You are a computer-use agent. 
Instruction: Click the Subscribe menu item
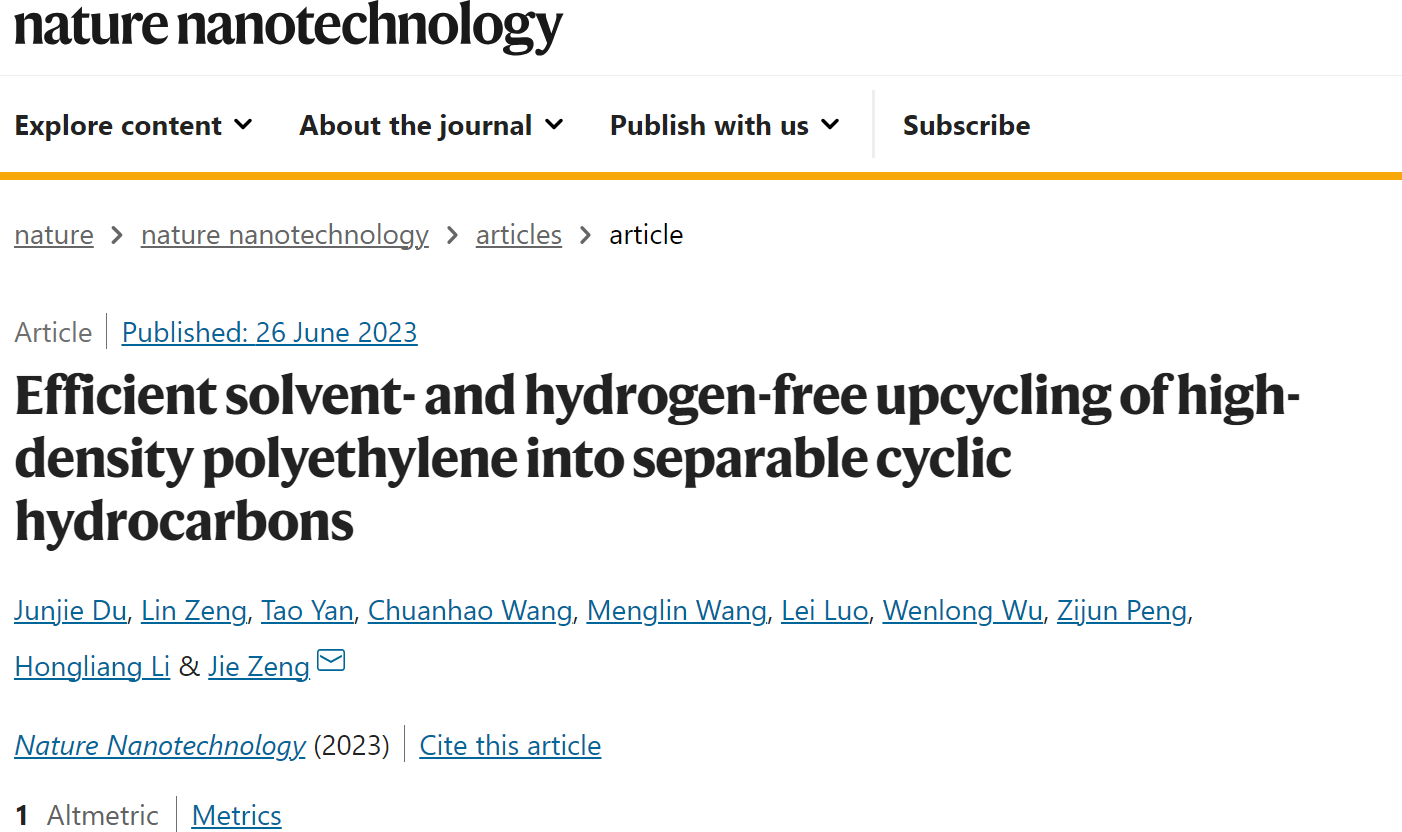[x=966, y=125]
